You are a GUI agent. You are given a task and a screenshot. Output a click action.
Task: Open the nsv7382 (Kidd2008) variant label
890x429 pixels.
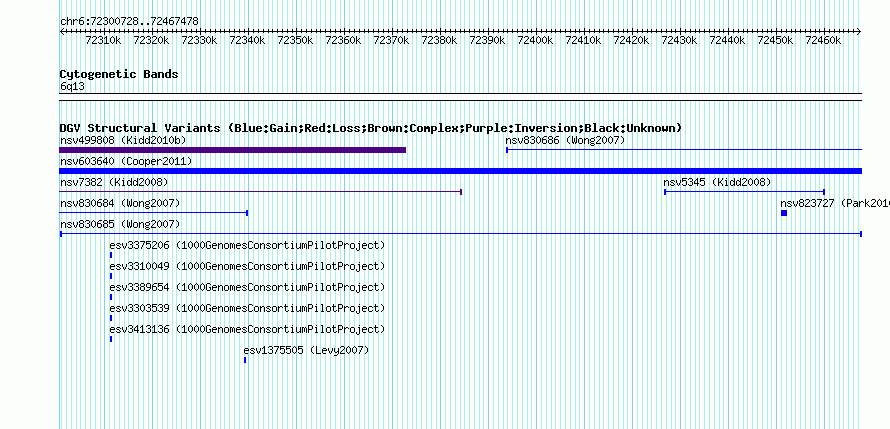pyautogui.click(x=114, y=182)
